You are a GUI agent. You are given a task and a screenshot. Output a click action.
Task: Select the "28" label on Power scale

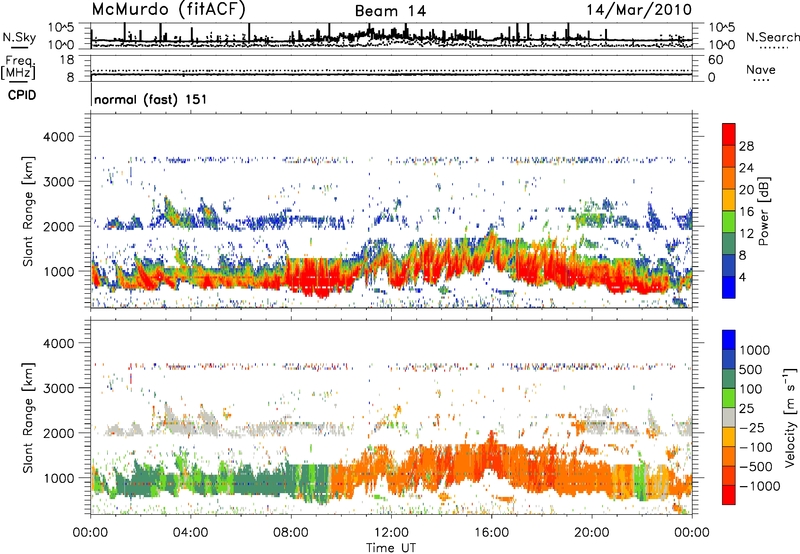coord(746,146)
